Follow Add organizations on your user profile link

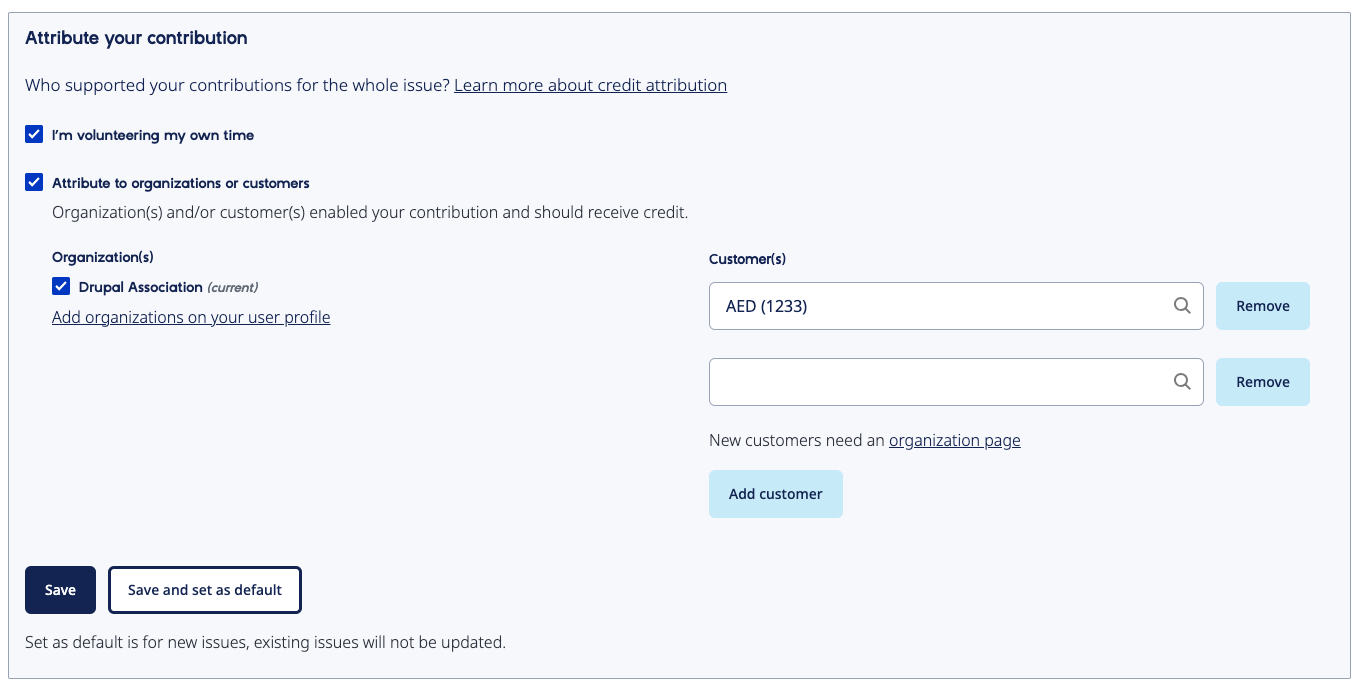coord(191,317)
